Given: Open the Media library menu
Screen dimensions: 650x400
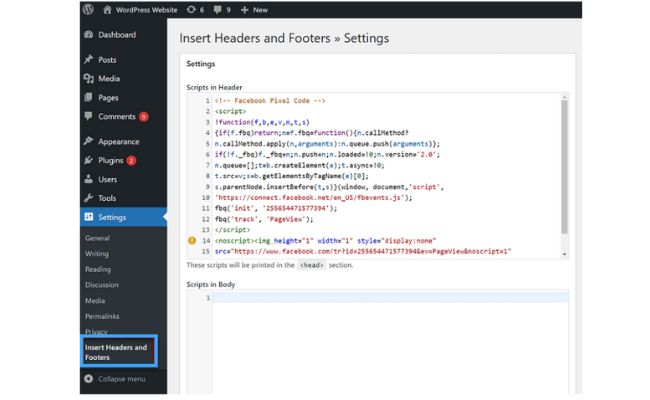Looking at the screenshot, I should [108, 78].
